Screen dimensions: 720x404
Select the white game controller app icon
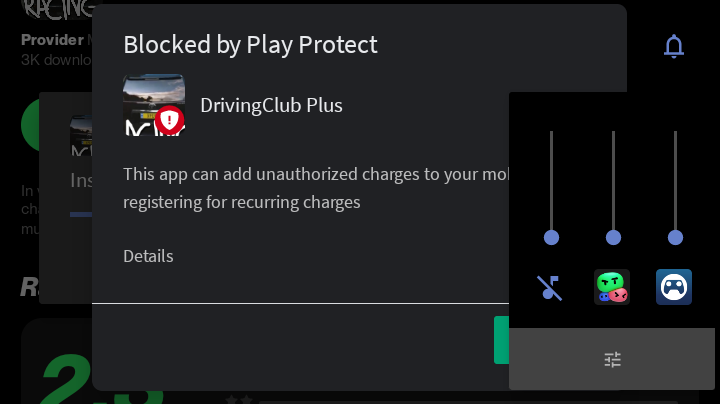click(x=674, y=287)
